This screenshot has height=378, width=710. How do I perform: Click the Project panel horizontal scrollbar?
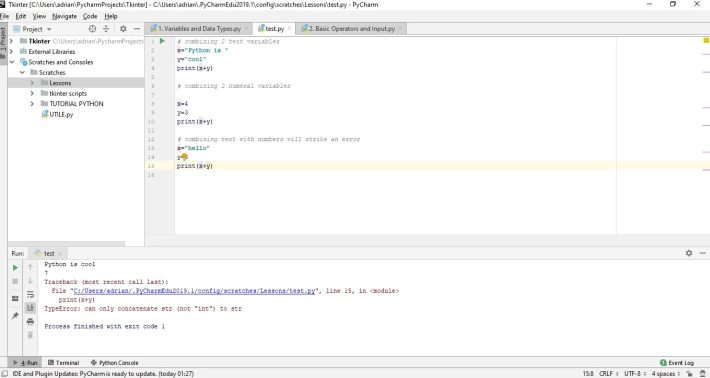[67, 244]
